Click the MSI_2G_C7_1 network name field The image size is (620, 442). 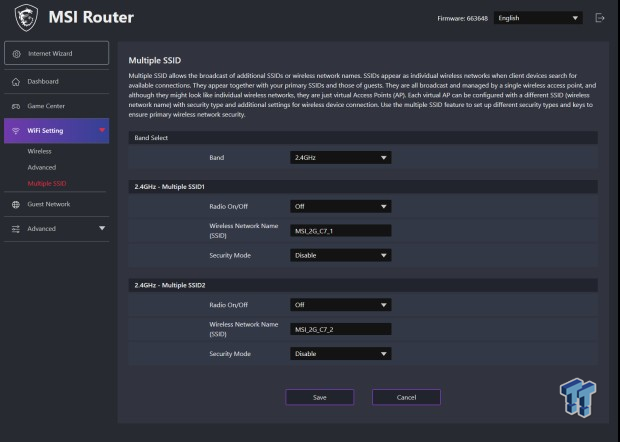tap(341, 231)
